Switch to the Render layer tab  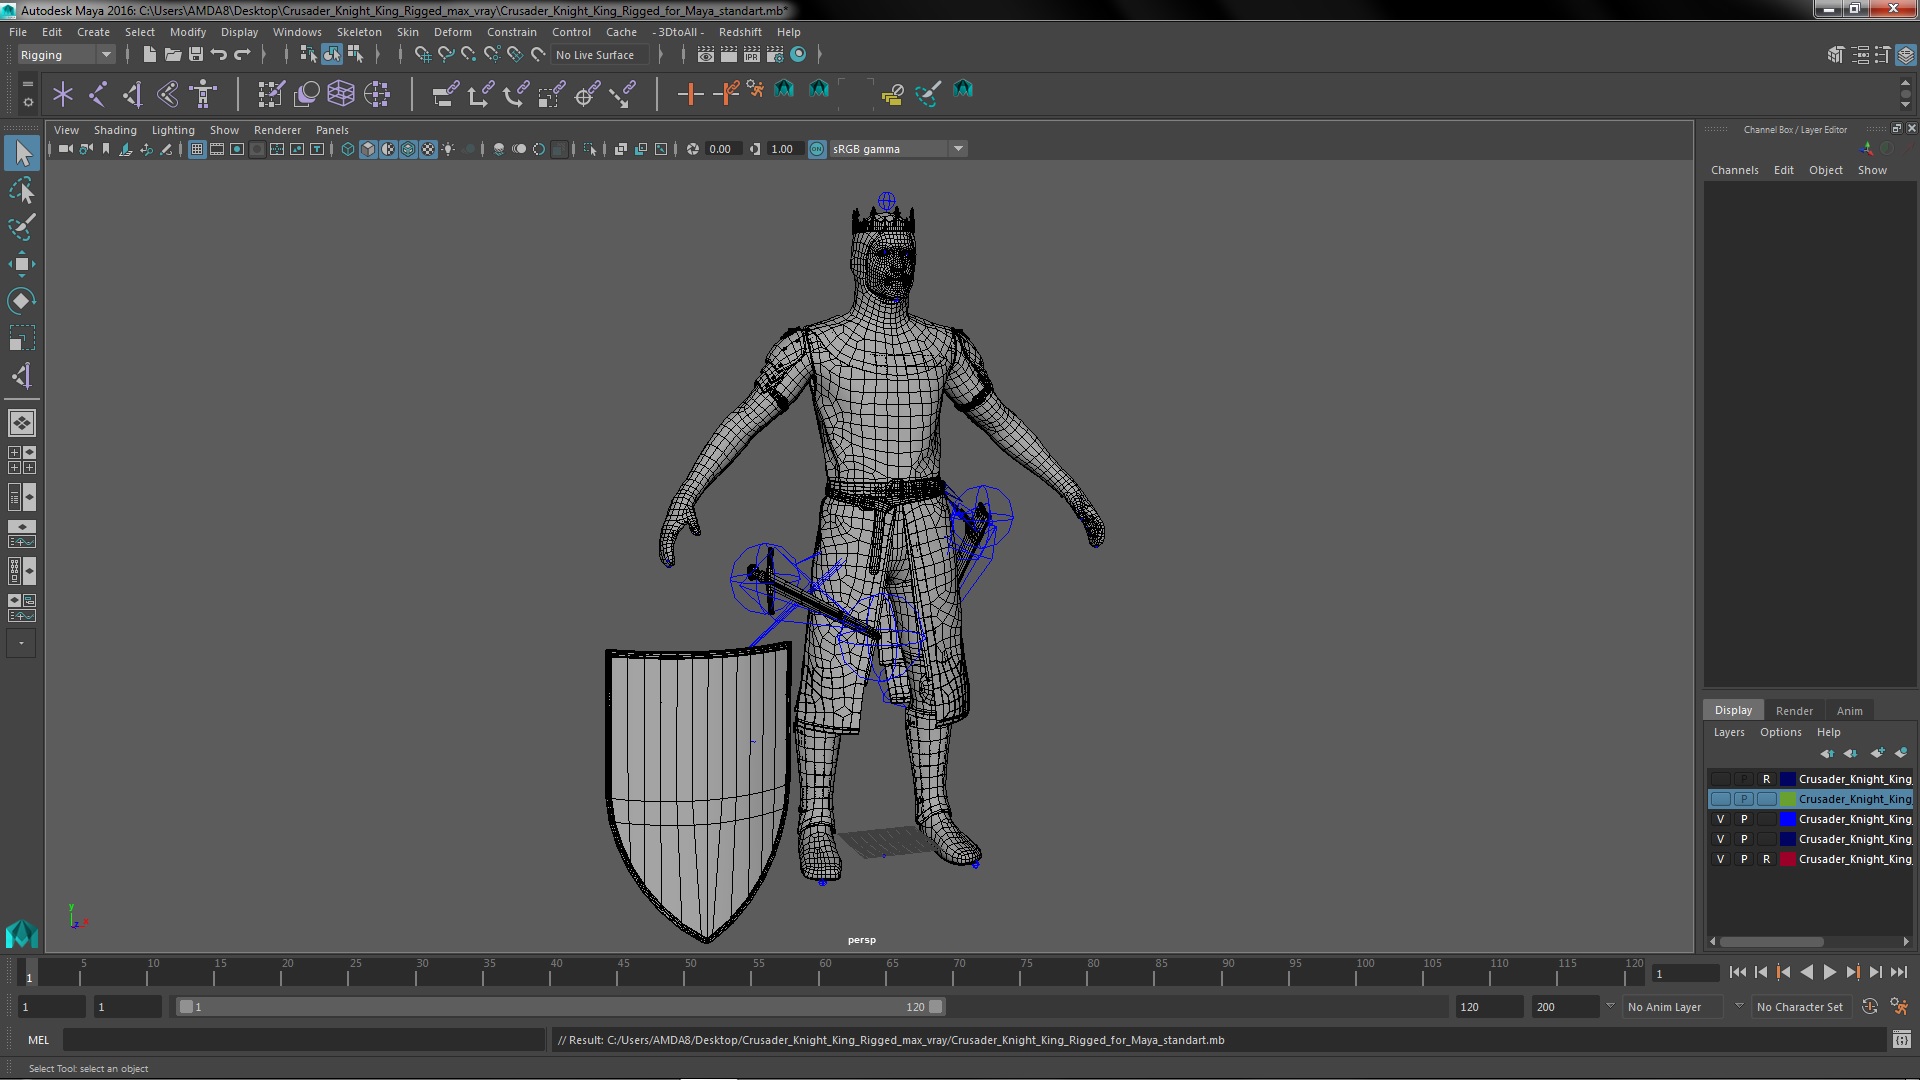click(1794, 711)
